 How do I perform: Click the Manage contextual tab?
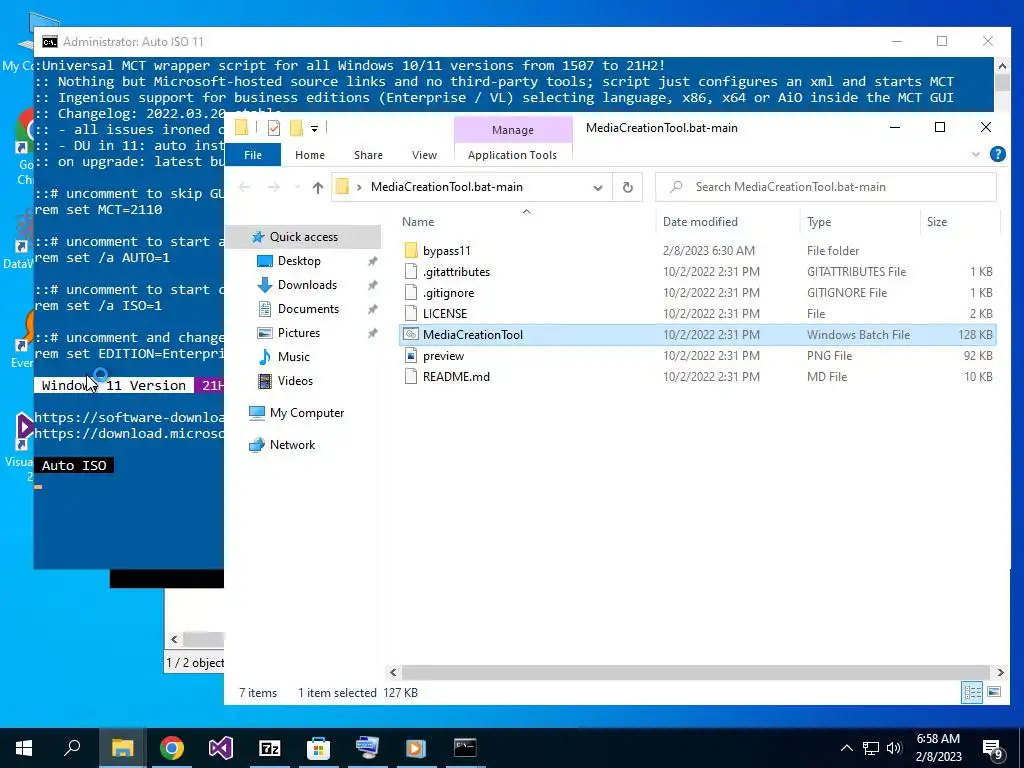(513, 130)
